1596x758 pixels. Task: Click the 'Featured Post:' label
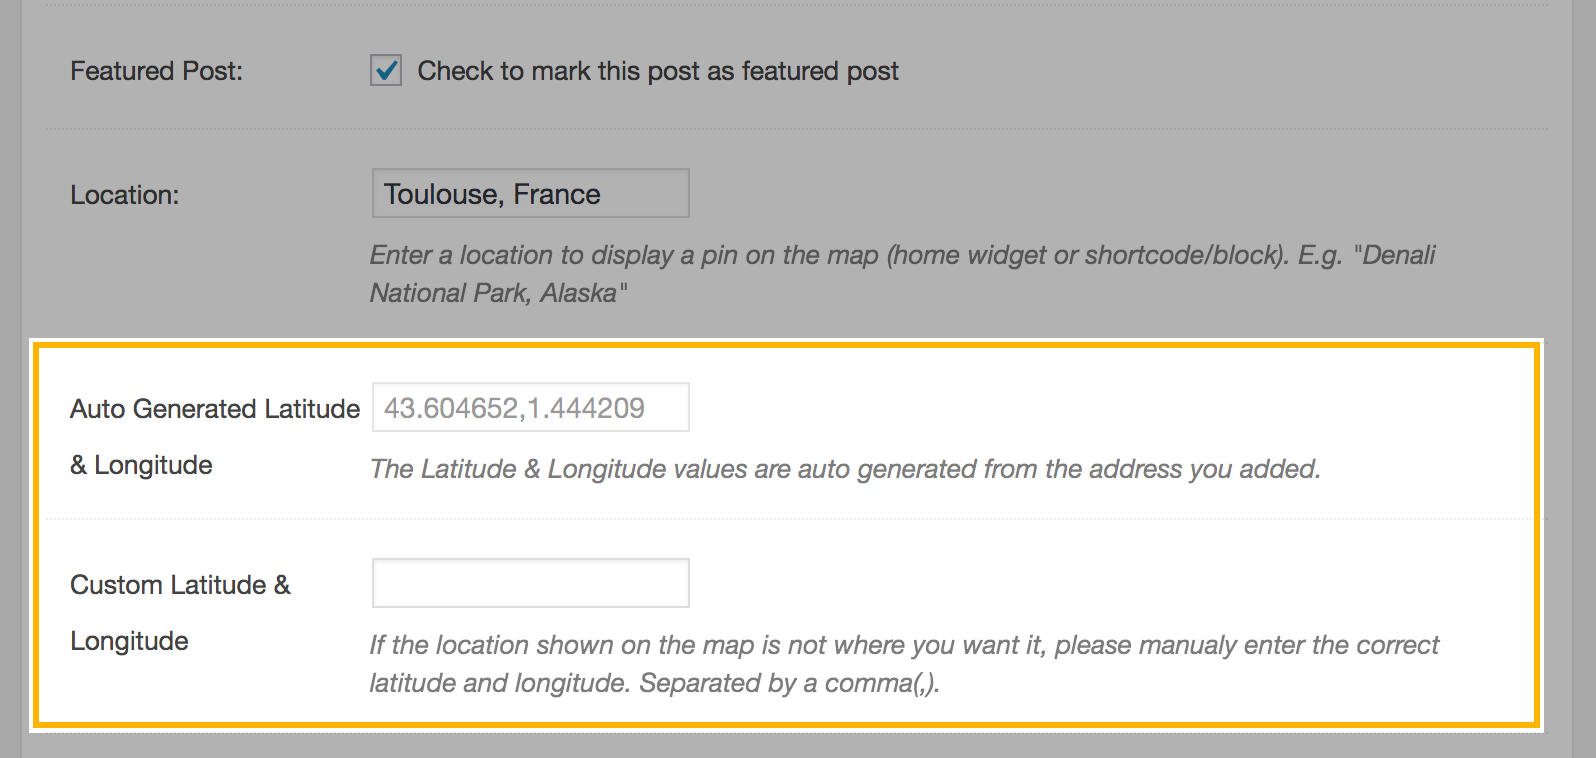point(156,70)
